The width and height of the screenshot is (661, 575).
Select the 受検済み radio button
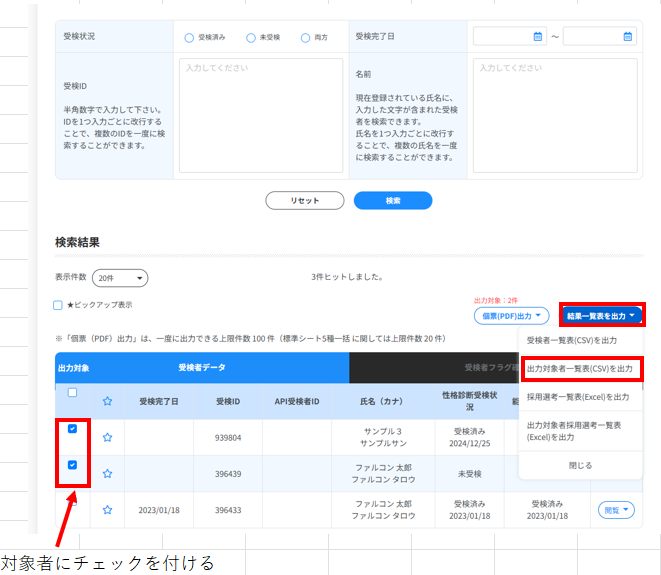pos(189,38)
